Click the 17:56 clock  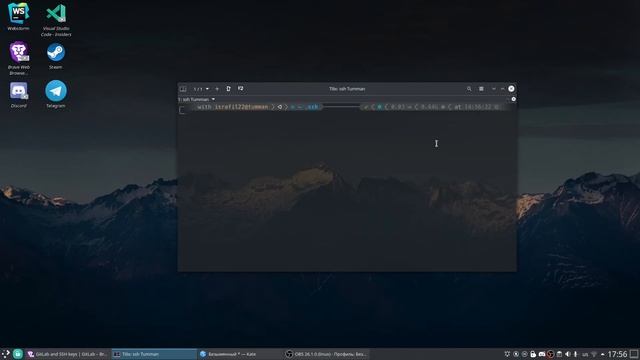point(617,354)
